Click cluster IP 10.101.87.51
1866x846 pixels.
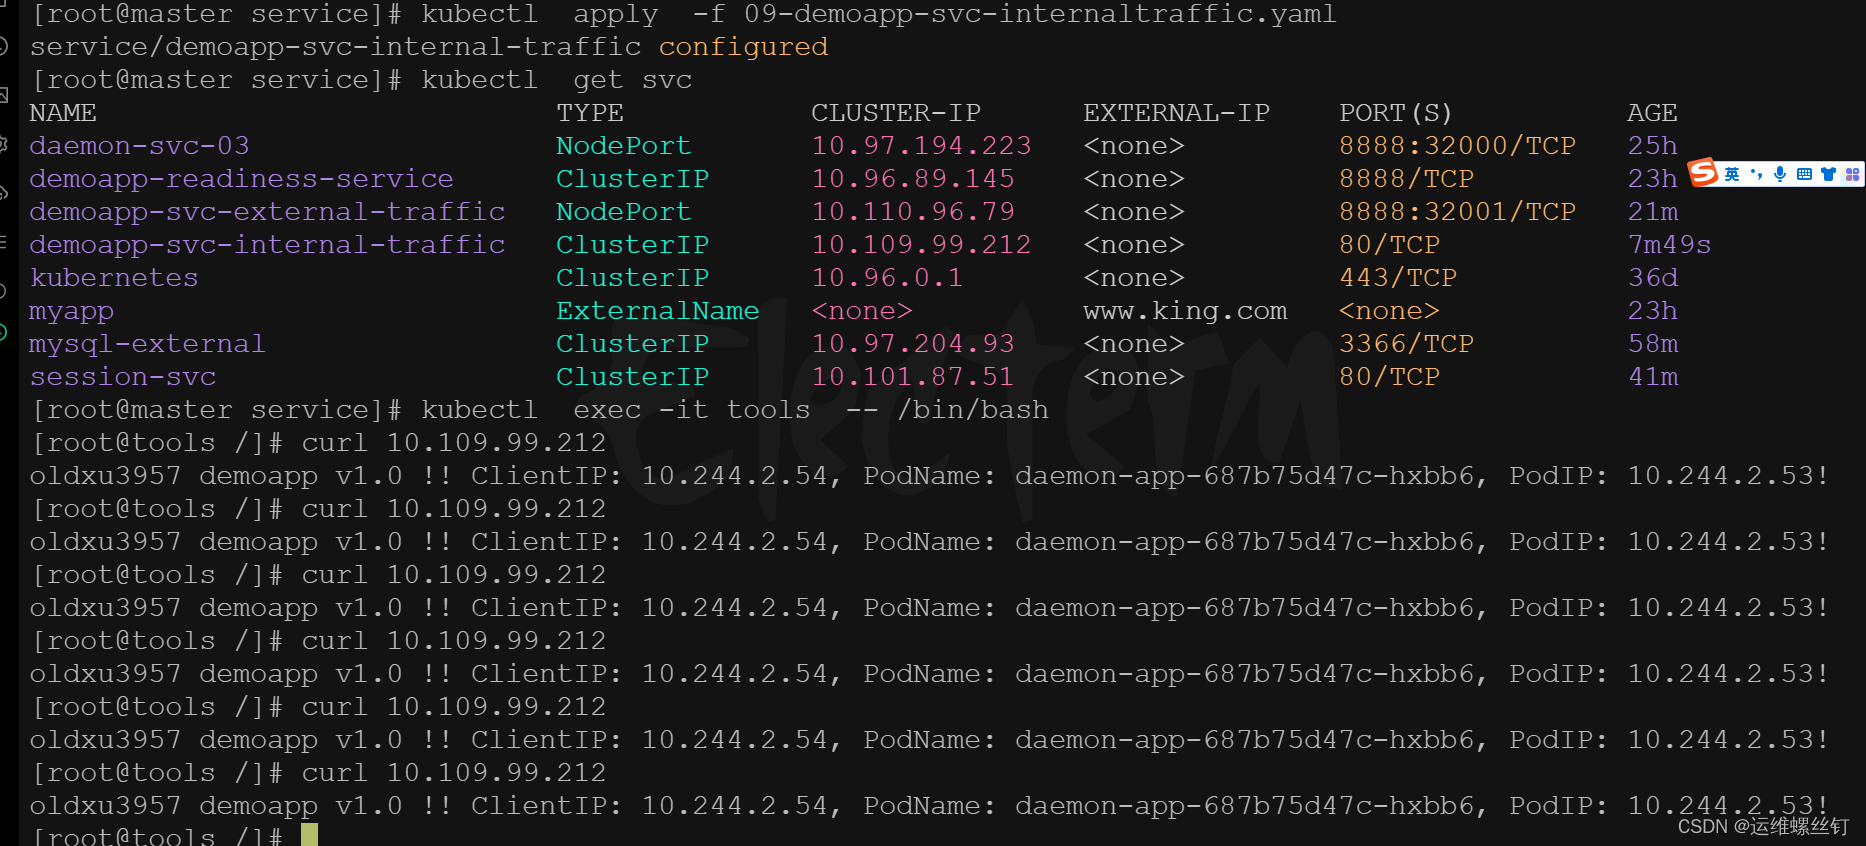913,377
